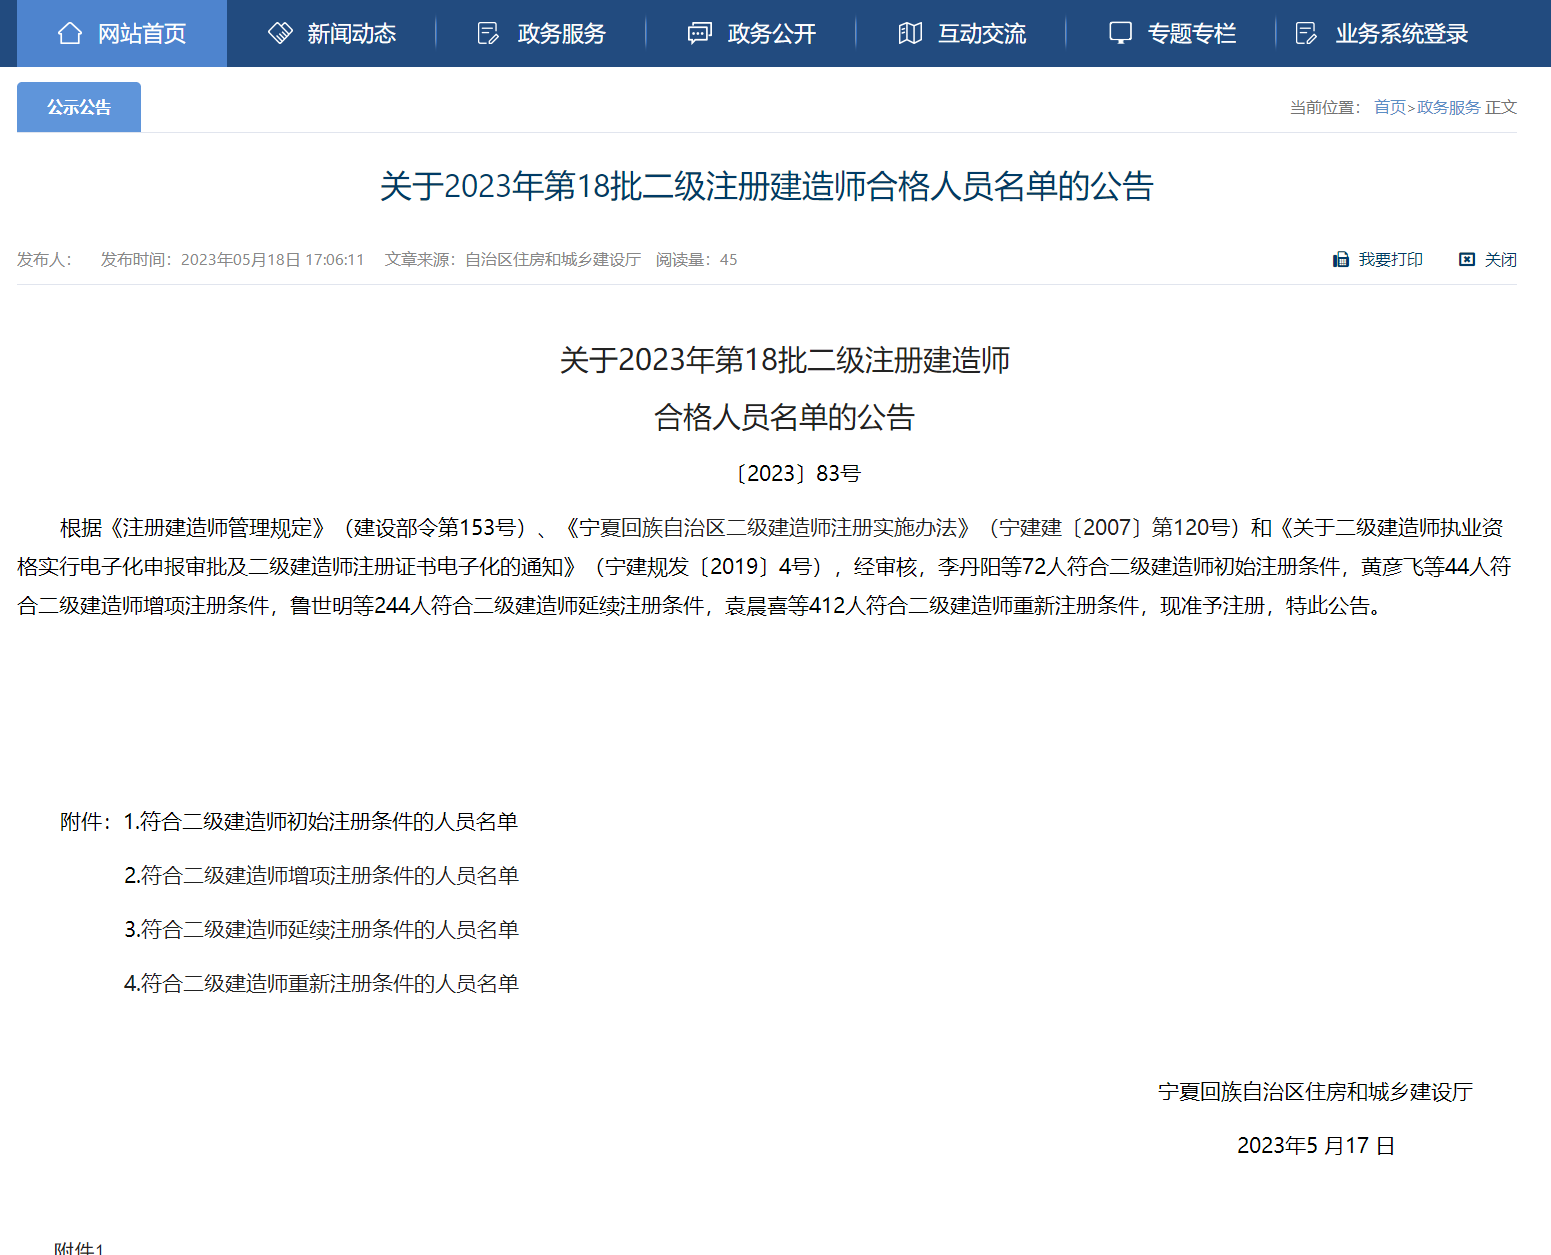Screen dimensions: 1551x1255
Task: Click 首页 breadcrumb link
Action: coord(1390,107)
